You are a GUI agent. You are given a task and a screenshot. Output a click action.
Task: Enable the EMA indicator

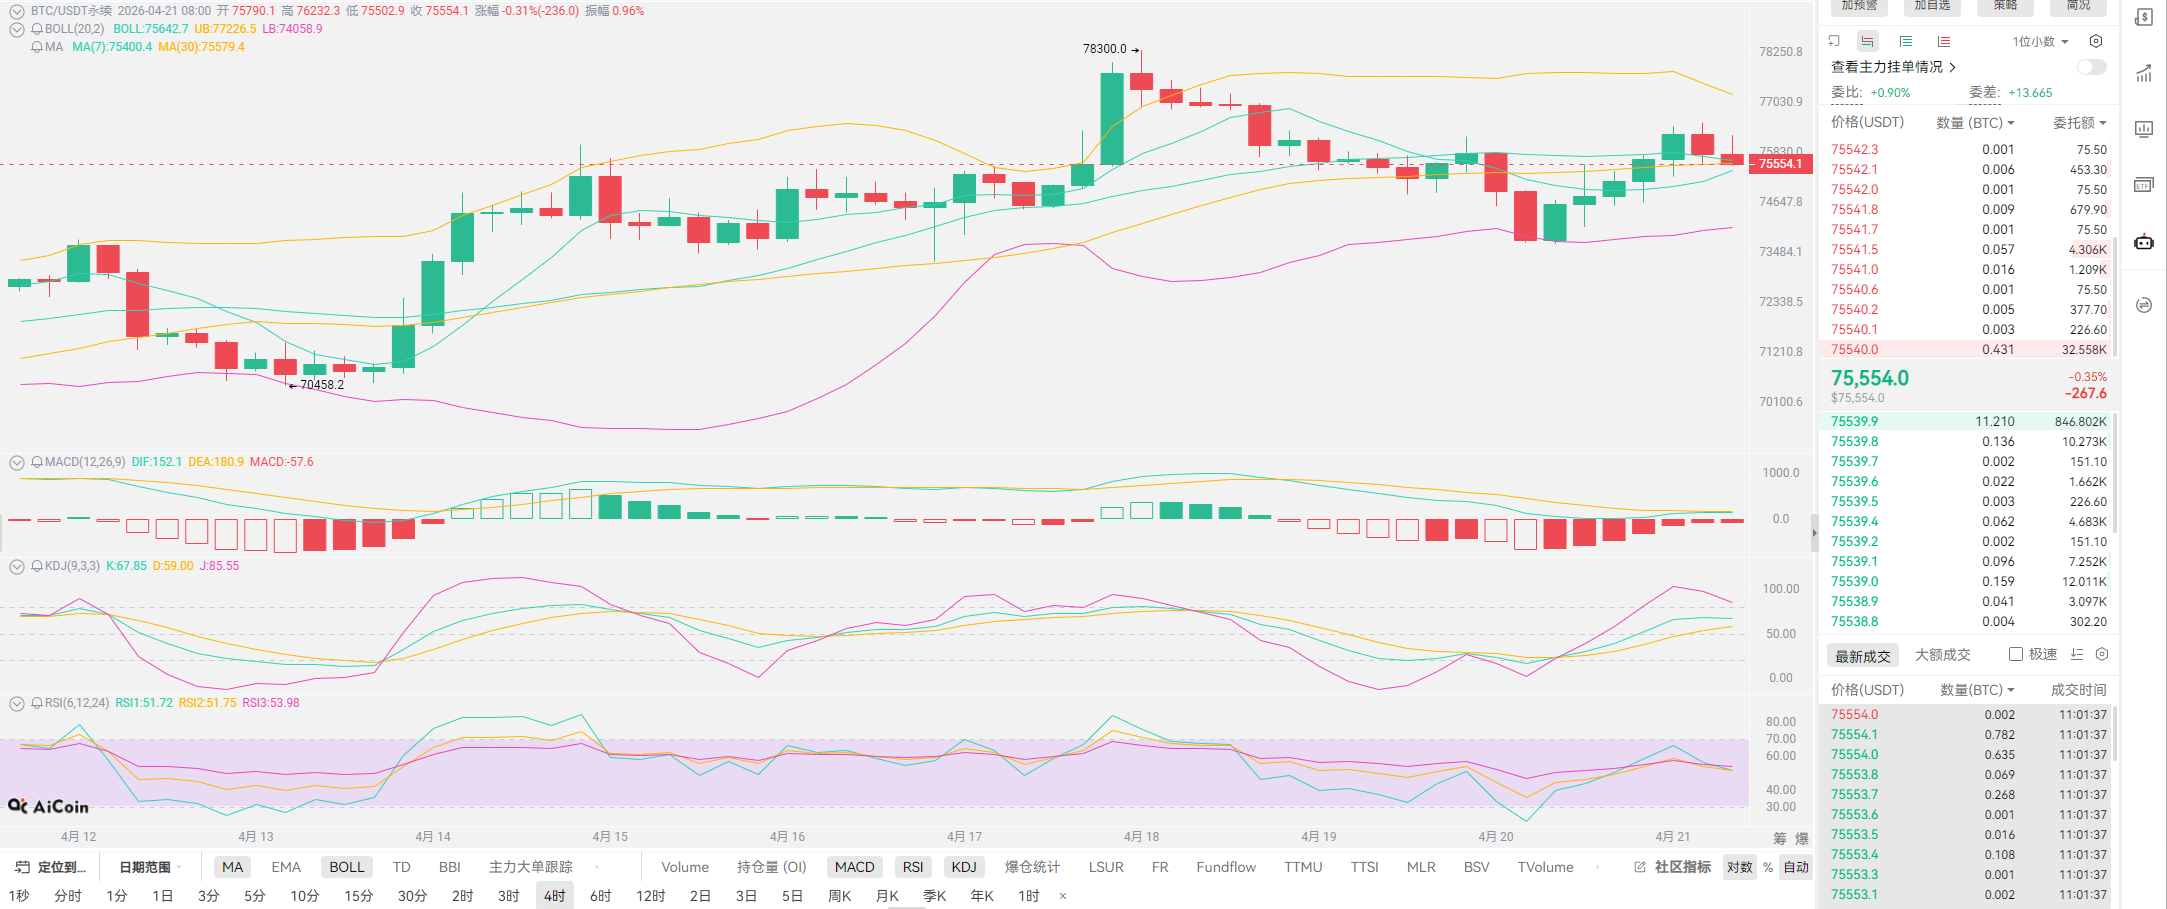(x=286, y=867)
